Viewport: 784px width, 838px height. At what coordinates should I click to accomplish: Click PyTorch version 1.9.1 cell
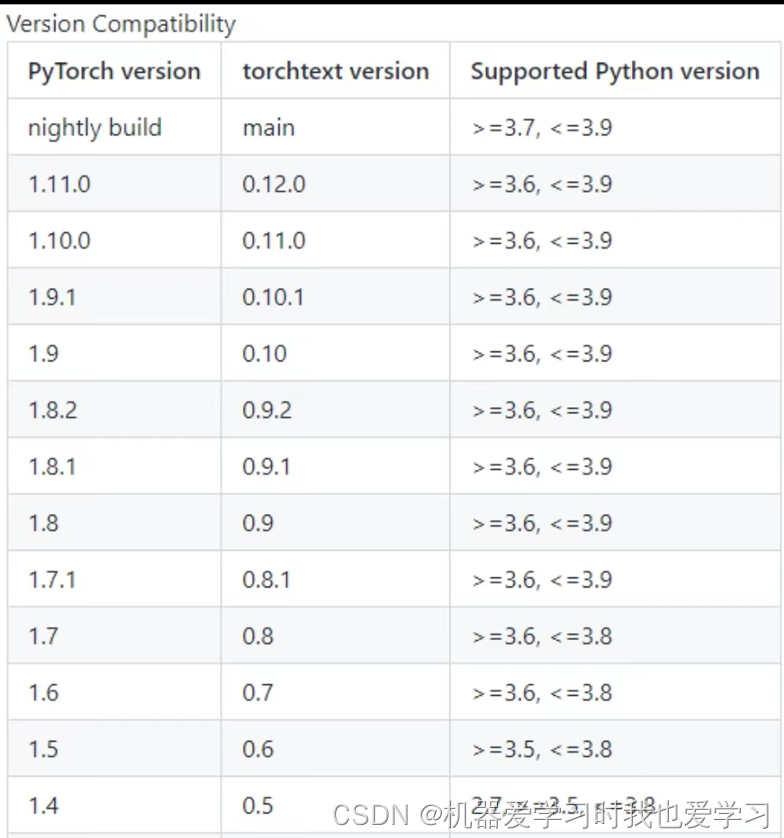(x=114, y=297)
